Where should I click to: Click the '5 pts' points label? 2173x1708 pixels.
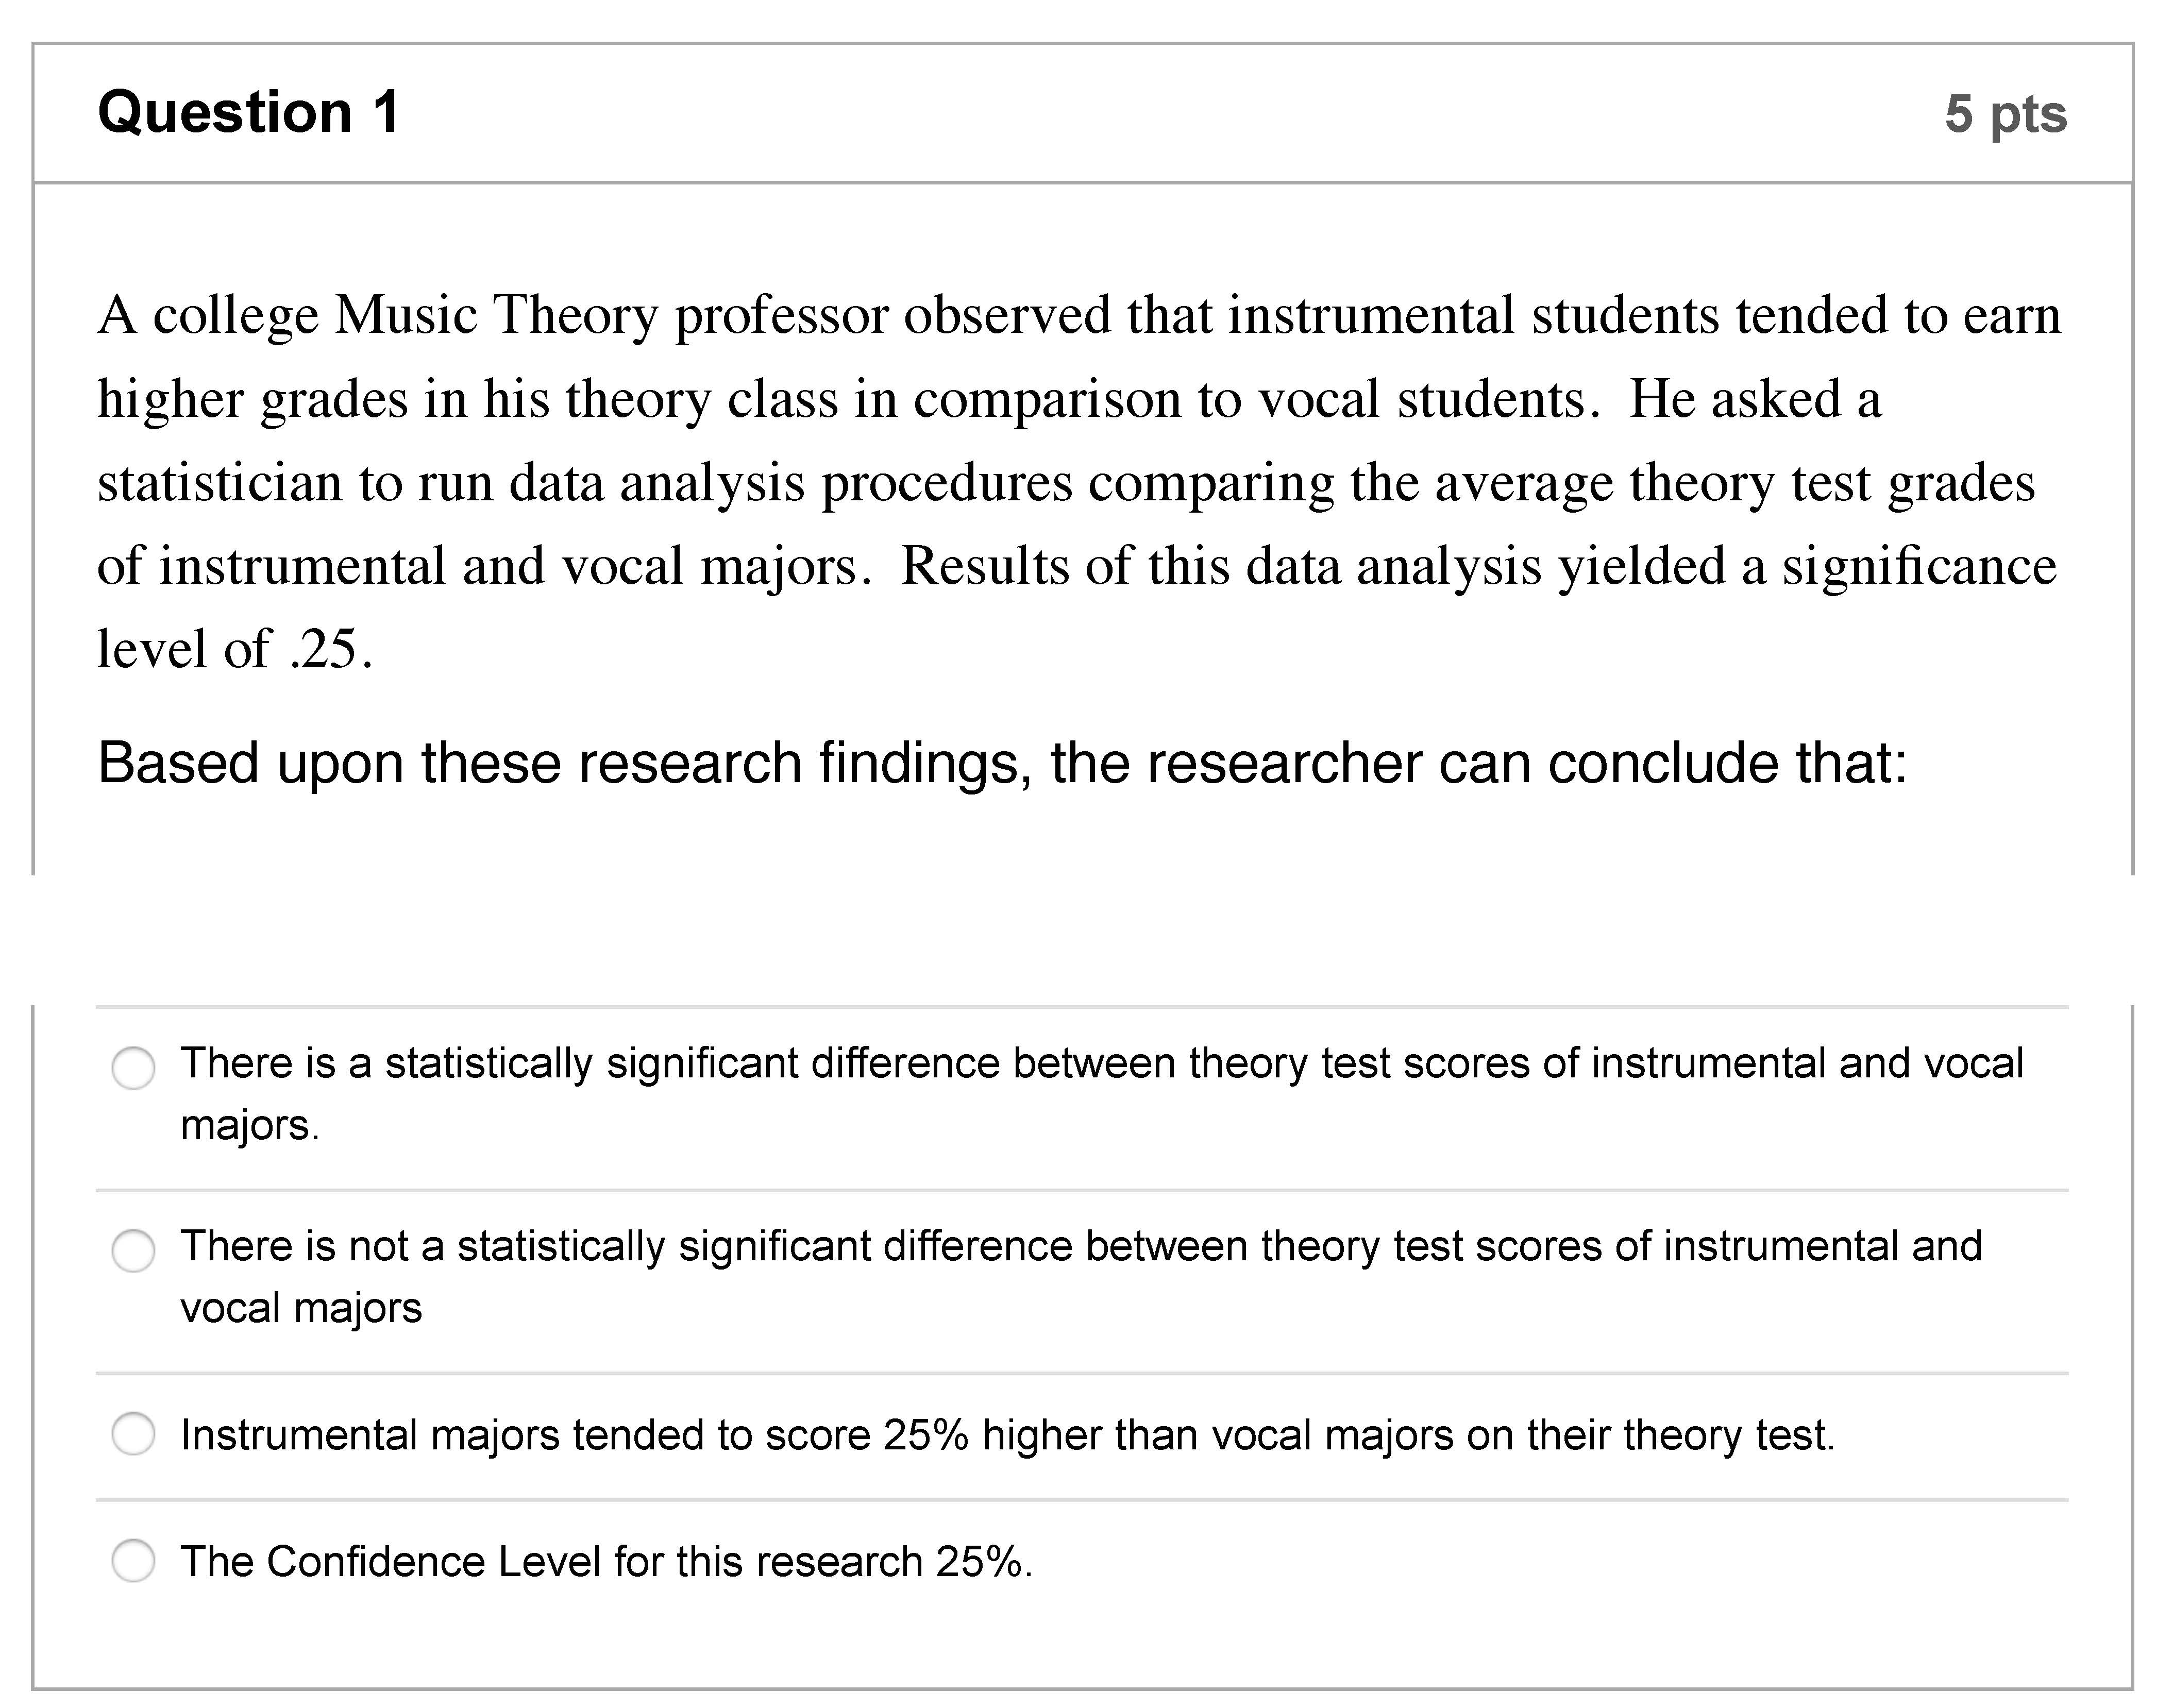click(2005, 114)
